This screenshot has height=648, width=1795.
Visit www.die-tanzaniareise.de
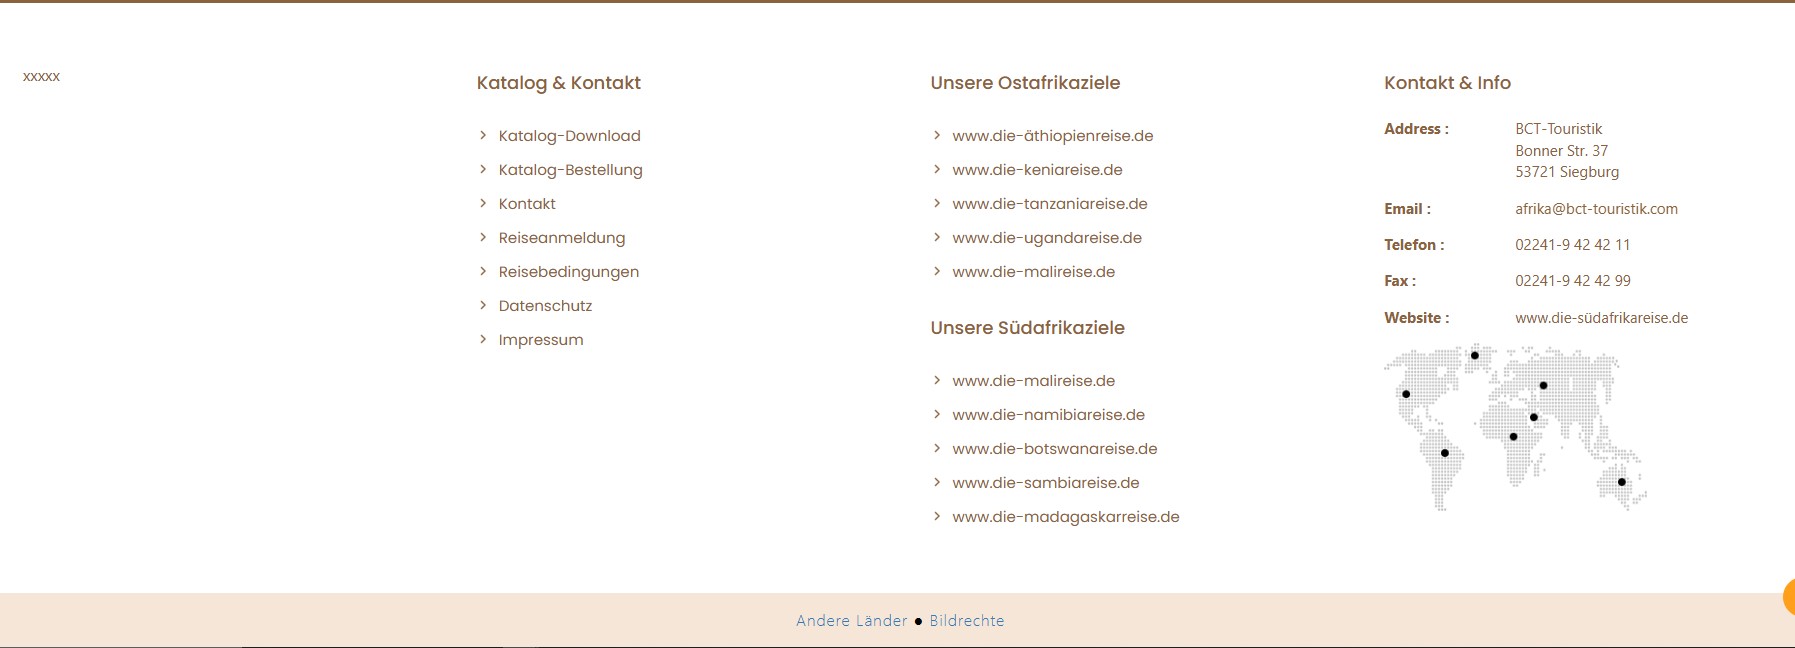1049,204
